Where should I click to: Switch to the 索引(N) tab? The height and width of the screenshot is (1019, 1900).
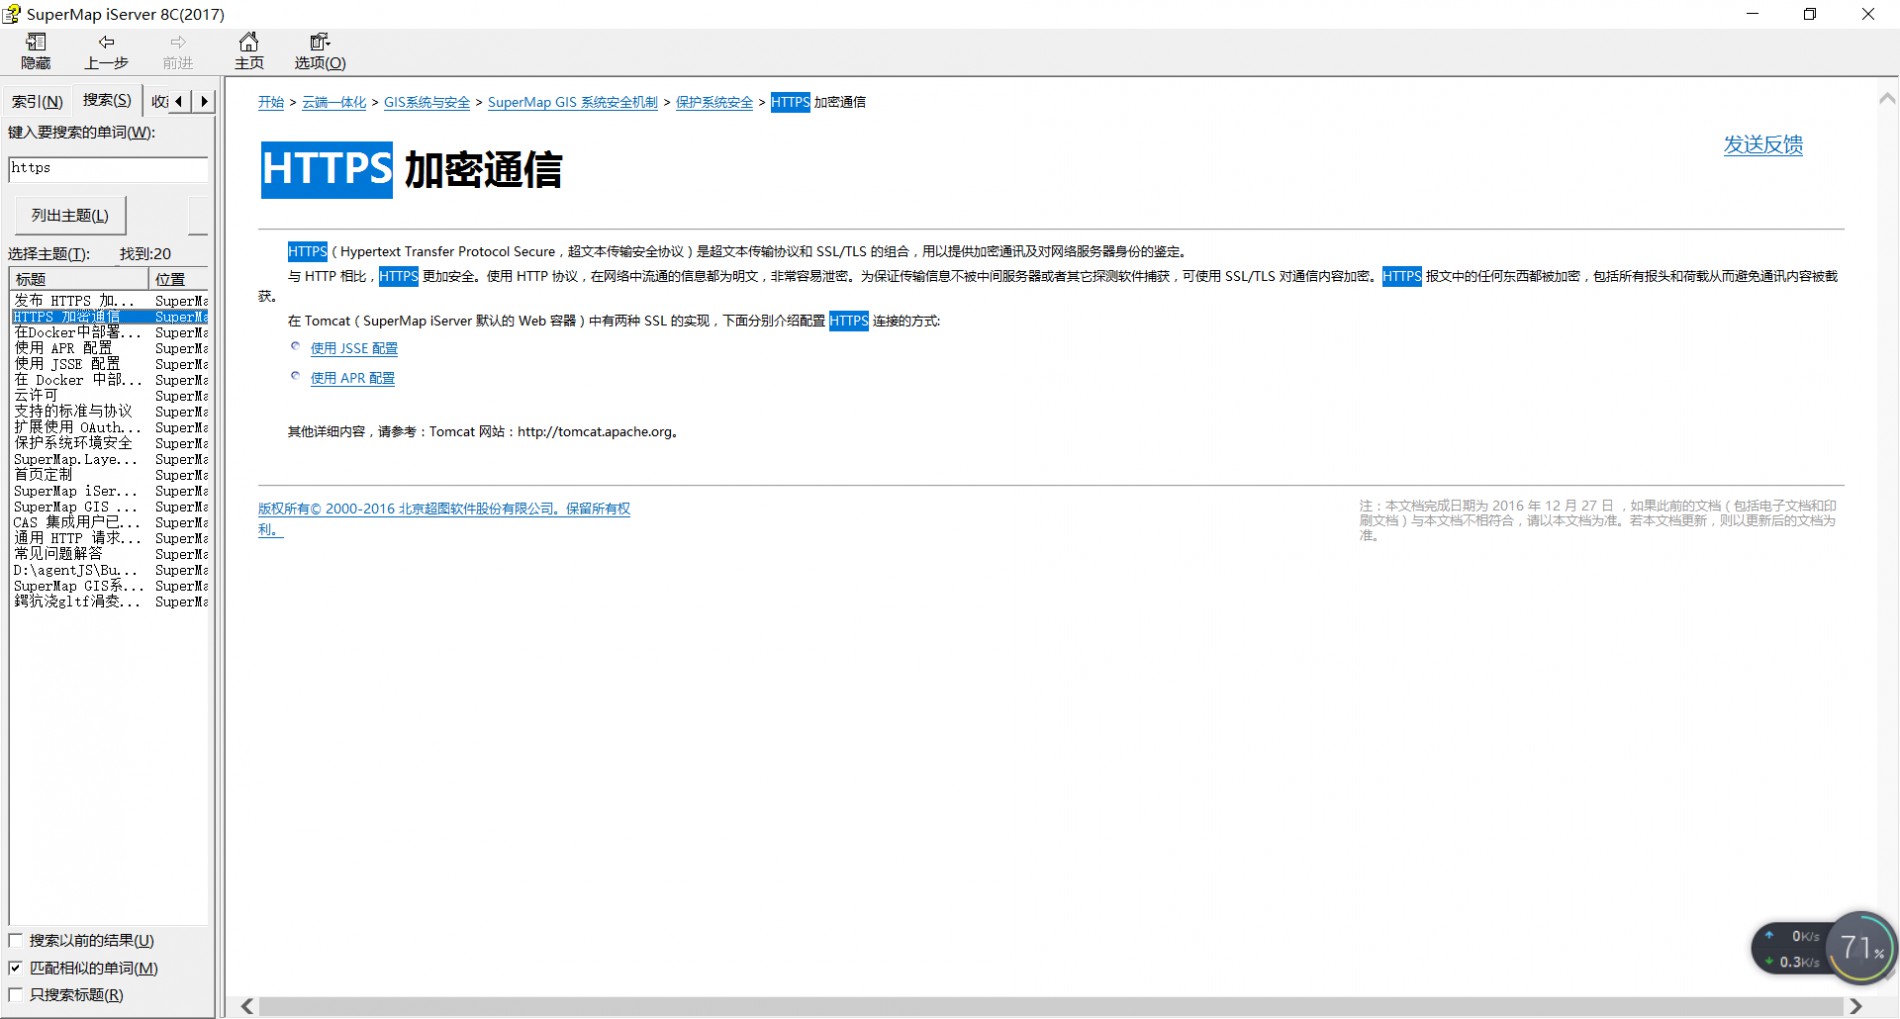[x=37, y=101]
